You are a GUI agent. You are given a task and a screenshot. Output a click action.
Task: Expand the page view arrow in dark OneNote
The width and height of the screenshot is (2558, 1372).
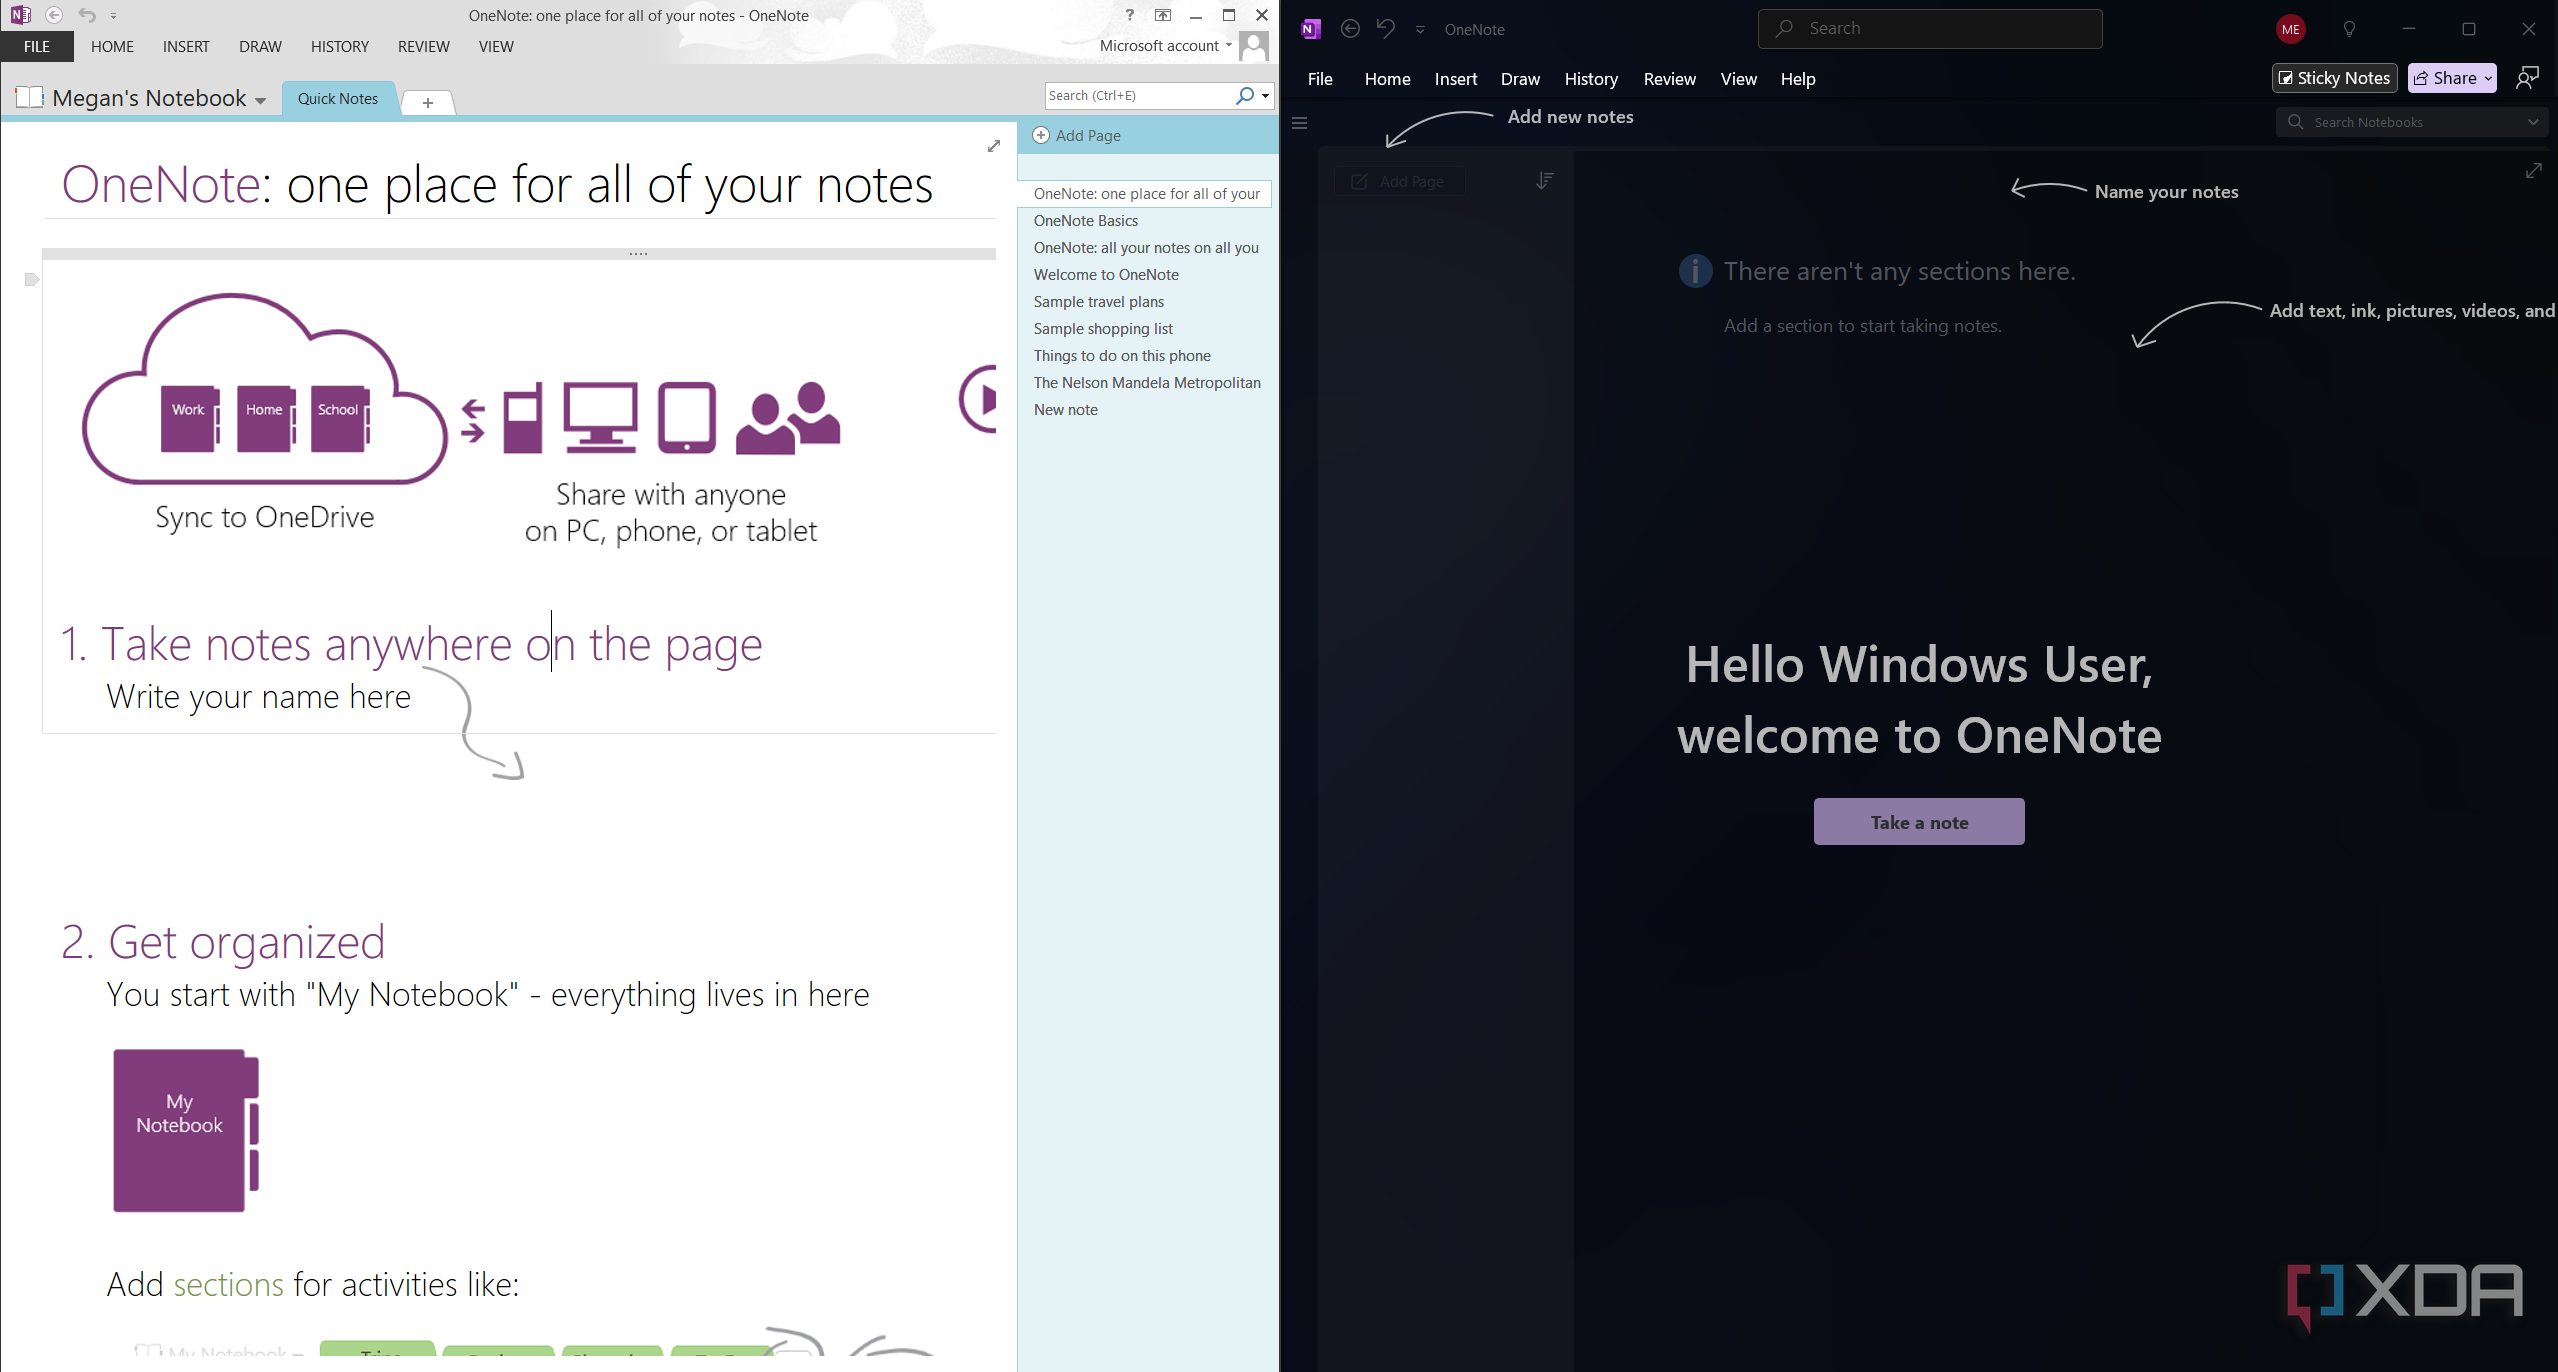[2533, 171]
